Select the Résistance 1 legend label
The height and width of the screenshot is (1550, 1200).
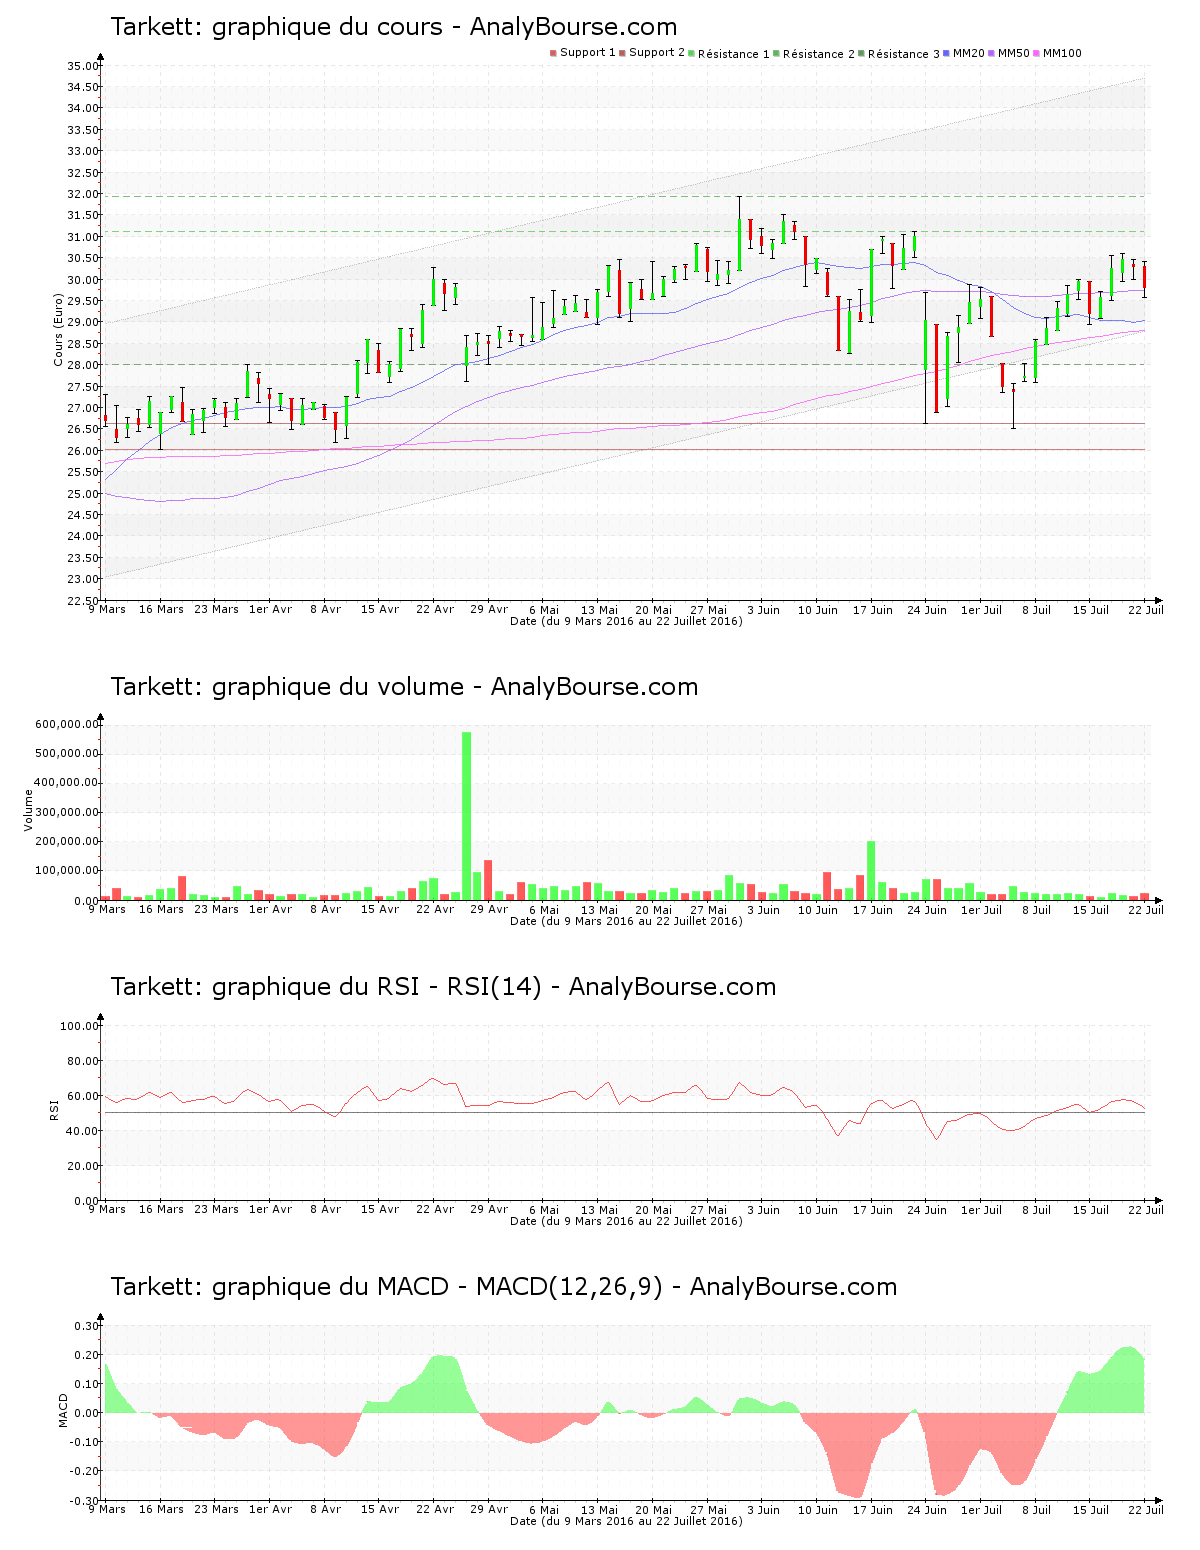click(x=734, y=53)
